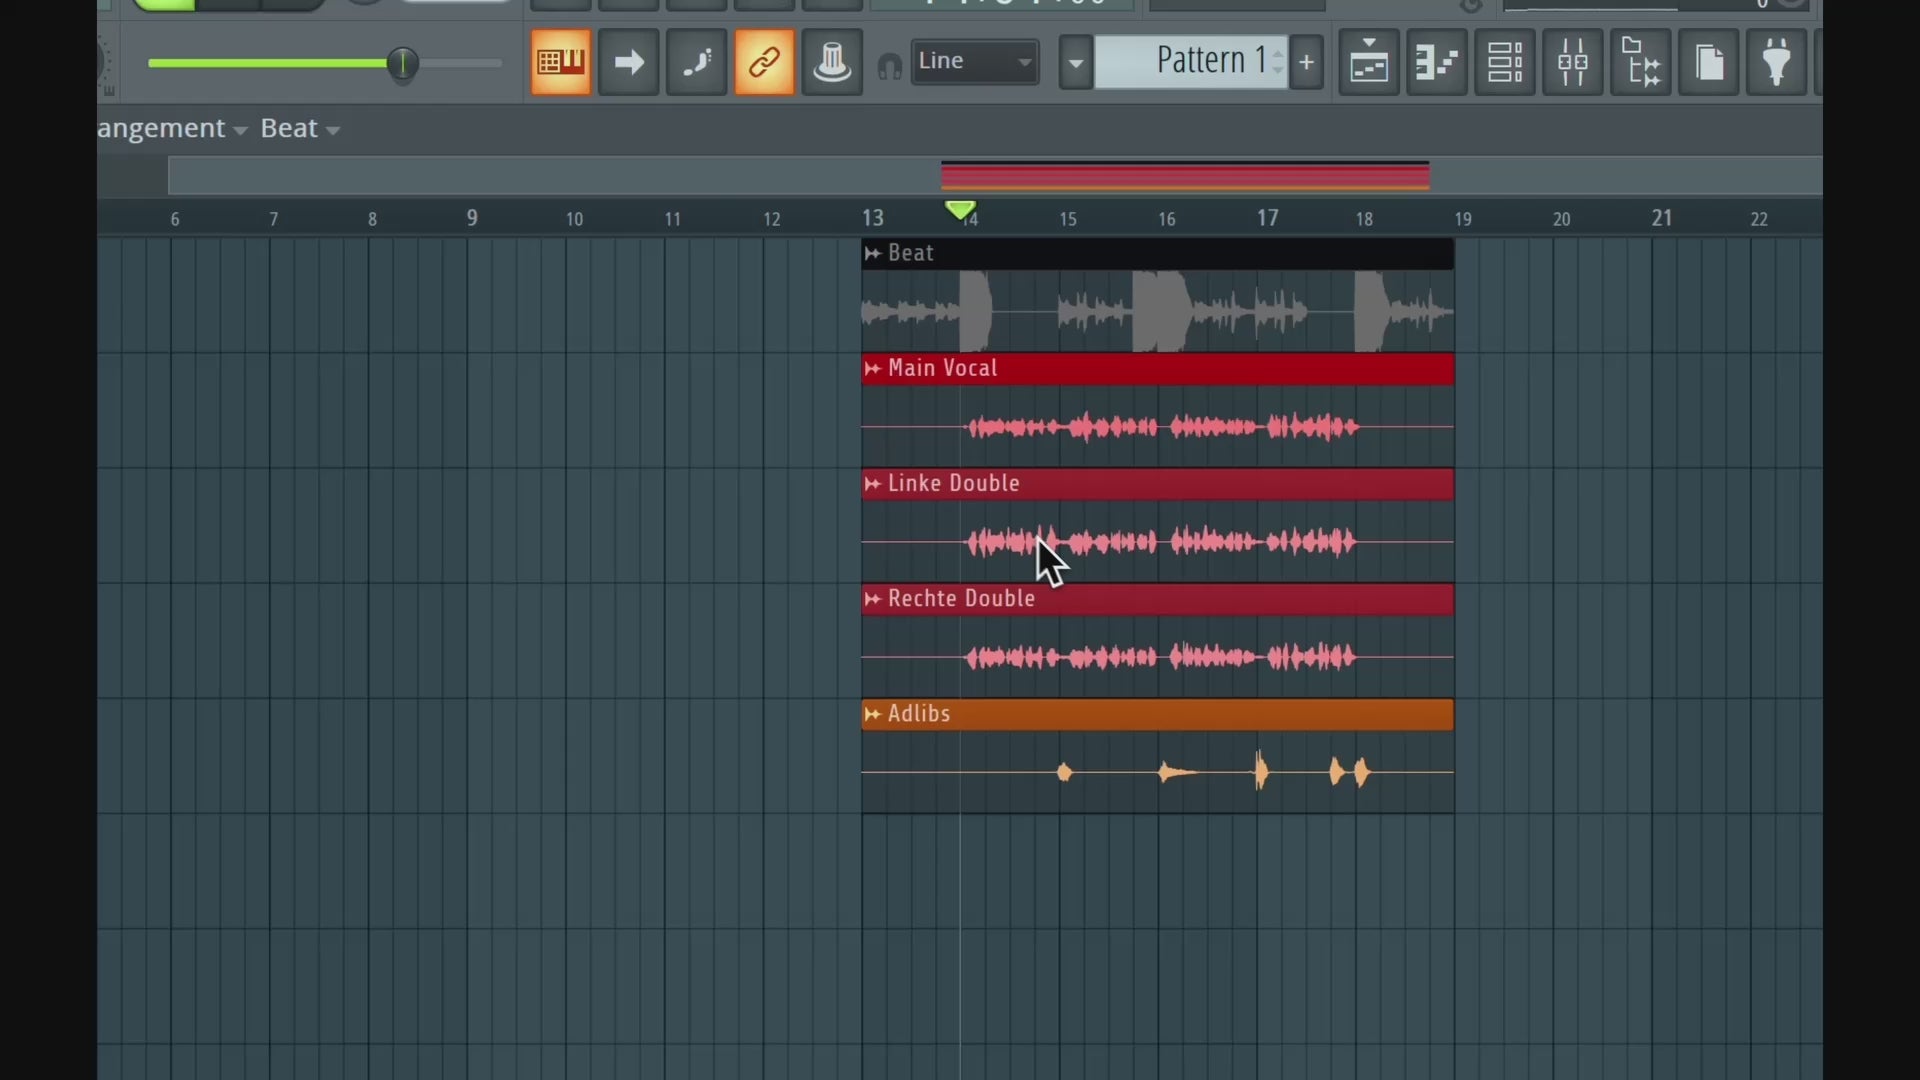
Task: Open the Browser tree icon
Action: 1641,63
